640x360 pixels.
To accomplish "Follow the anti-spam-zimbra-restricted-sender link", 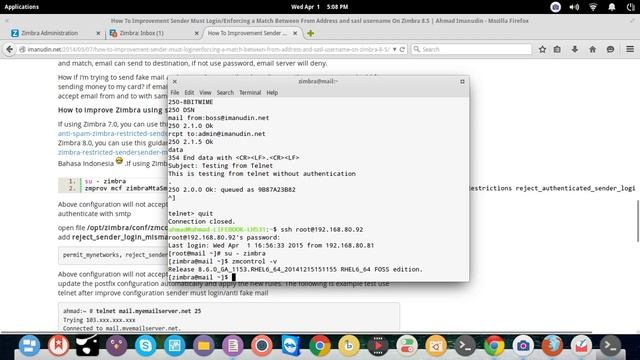I will tap(113, 133).
